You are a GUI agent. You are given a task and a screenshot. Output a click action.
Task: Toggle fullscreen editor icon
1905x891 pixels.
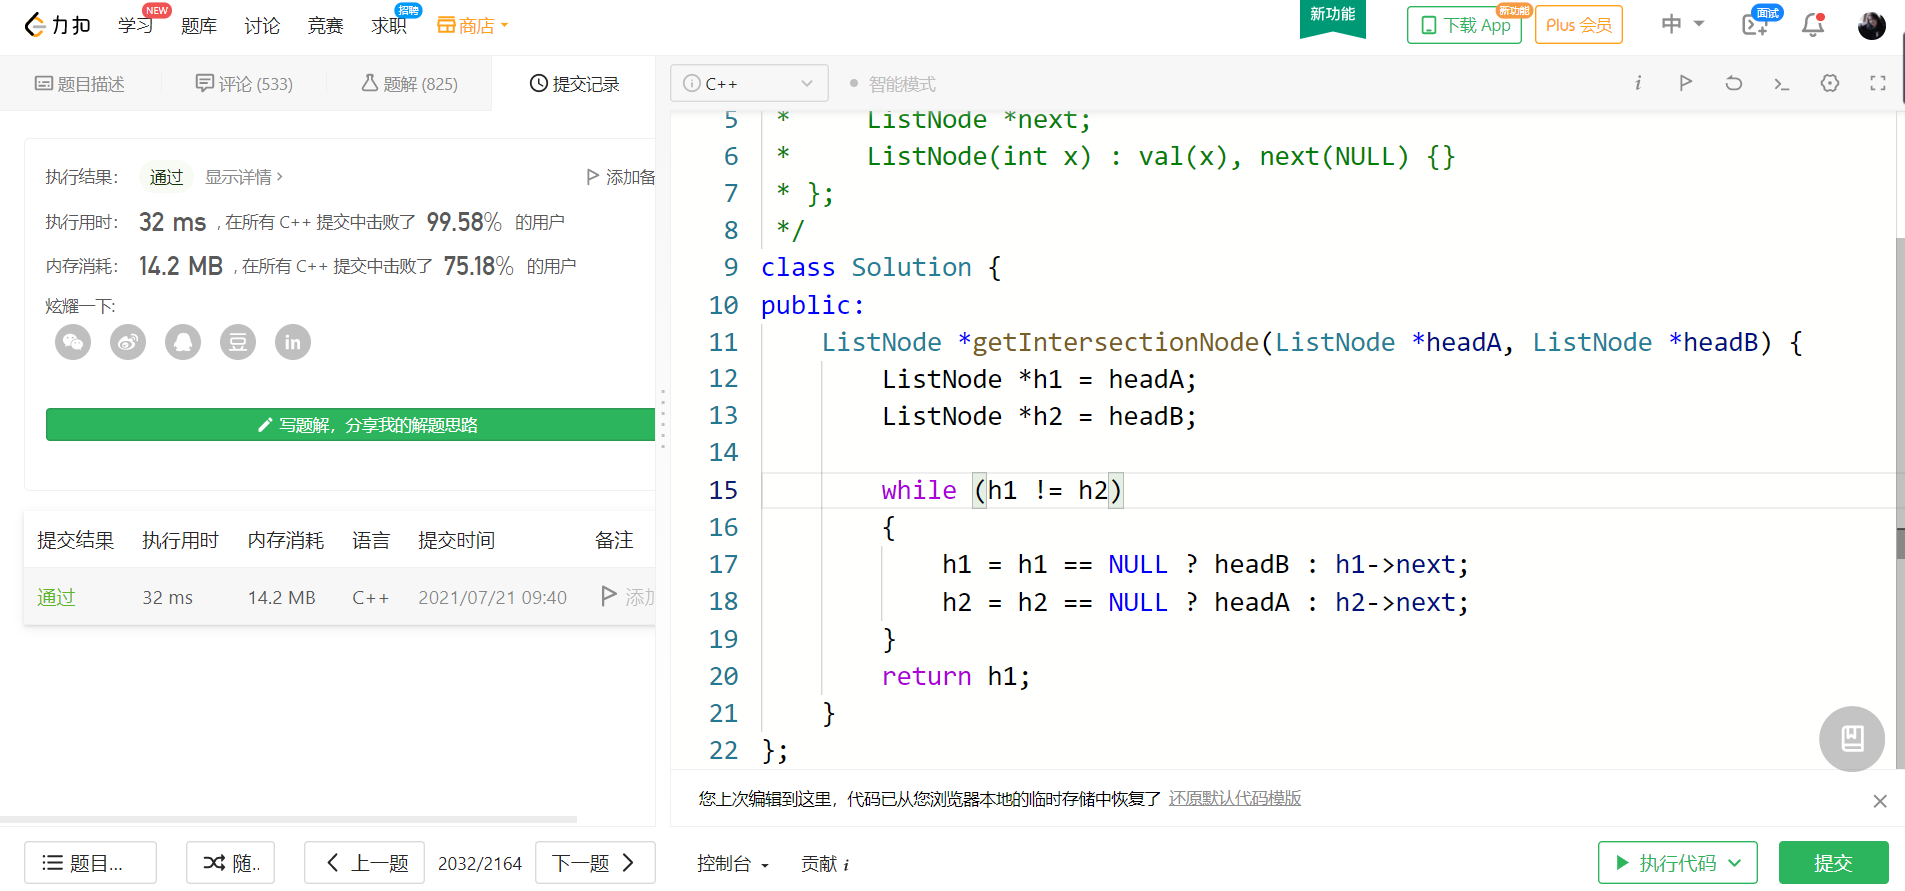pyautogui.click(x=1878, y=83)
